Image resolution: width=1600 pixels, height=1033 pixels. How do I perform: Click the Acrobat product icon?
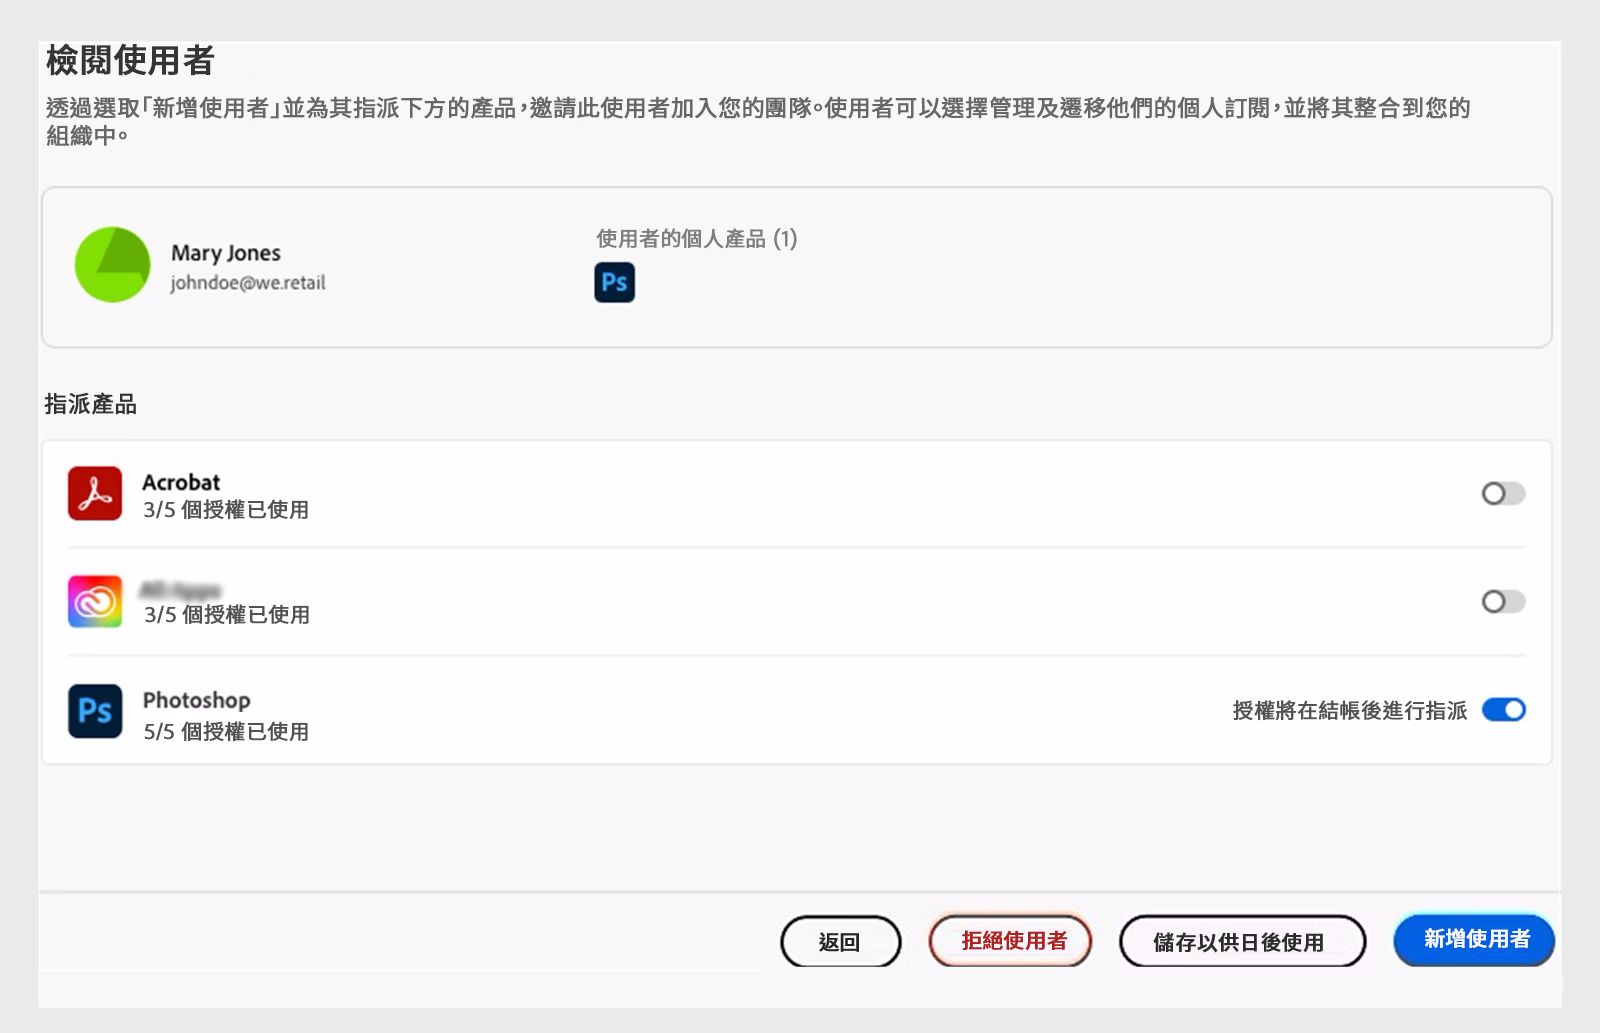click(x=95, y=494)
